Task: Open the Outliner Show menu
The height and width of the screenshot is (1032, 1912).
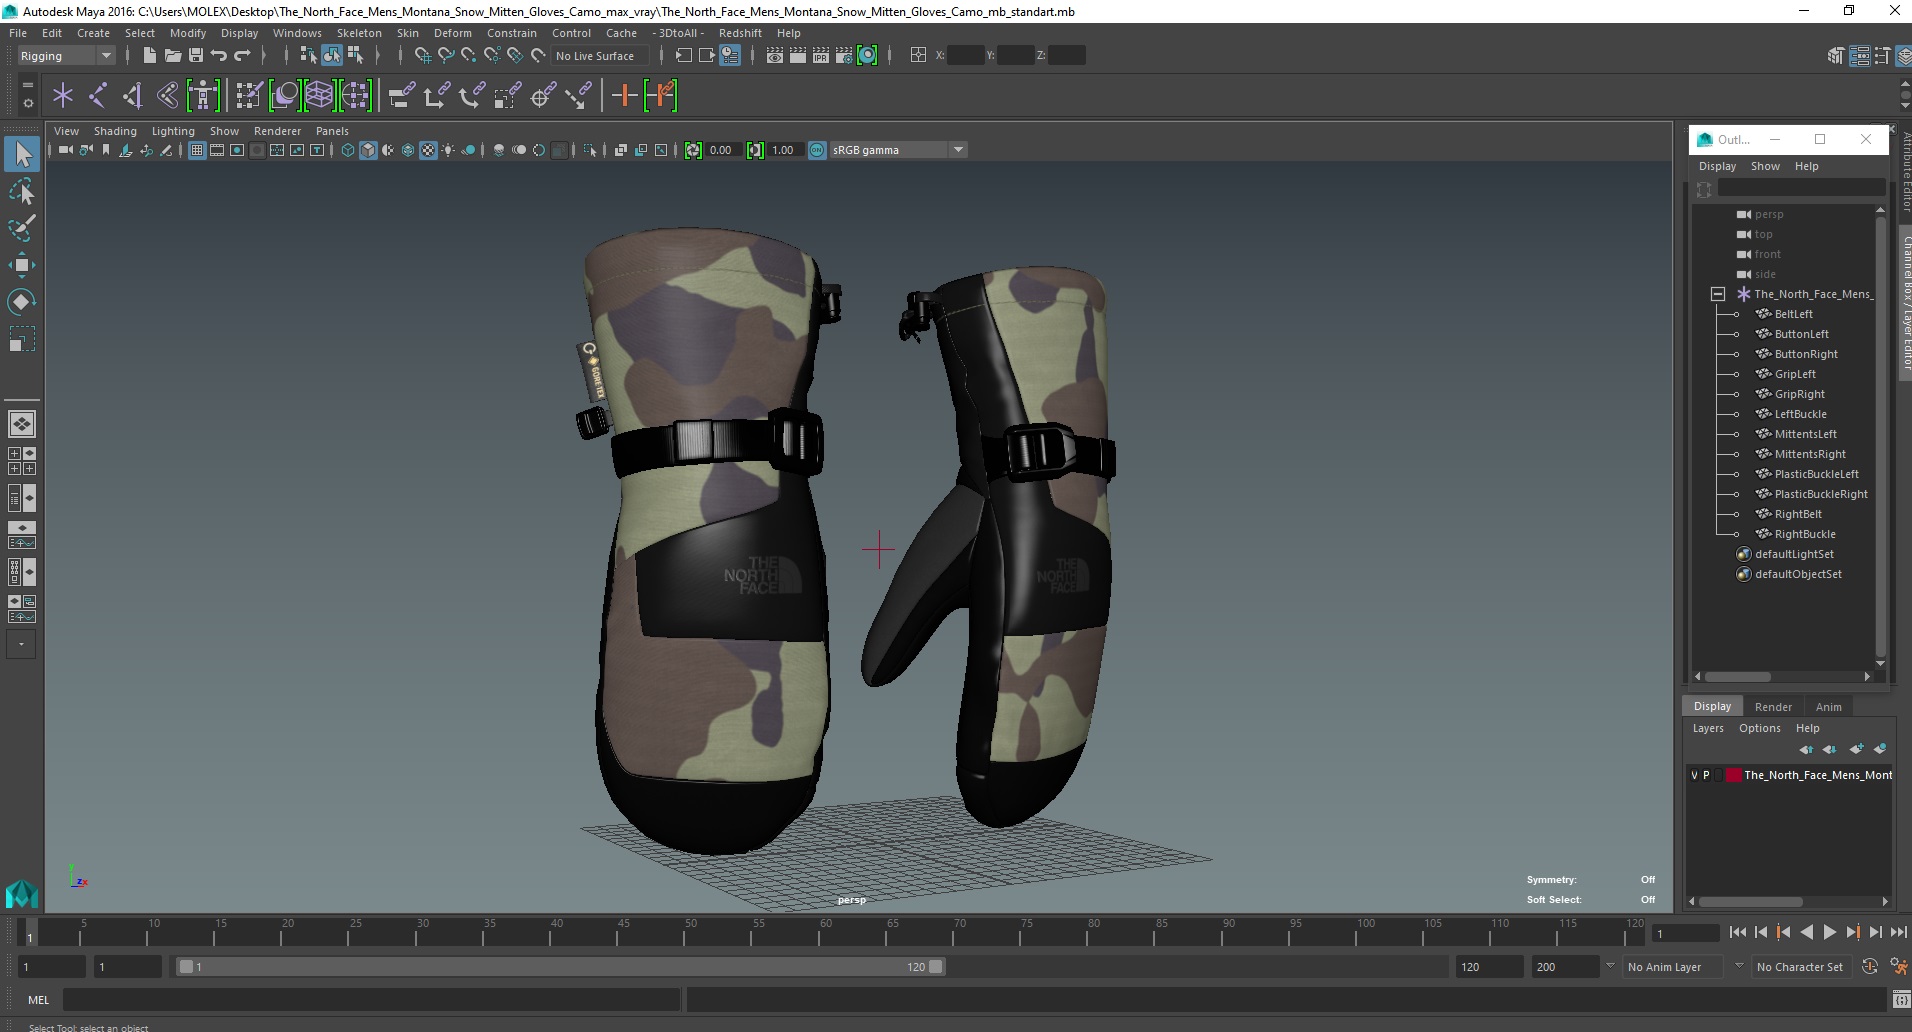Action: pos(1765,166)
